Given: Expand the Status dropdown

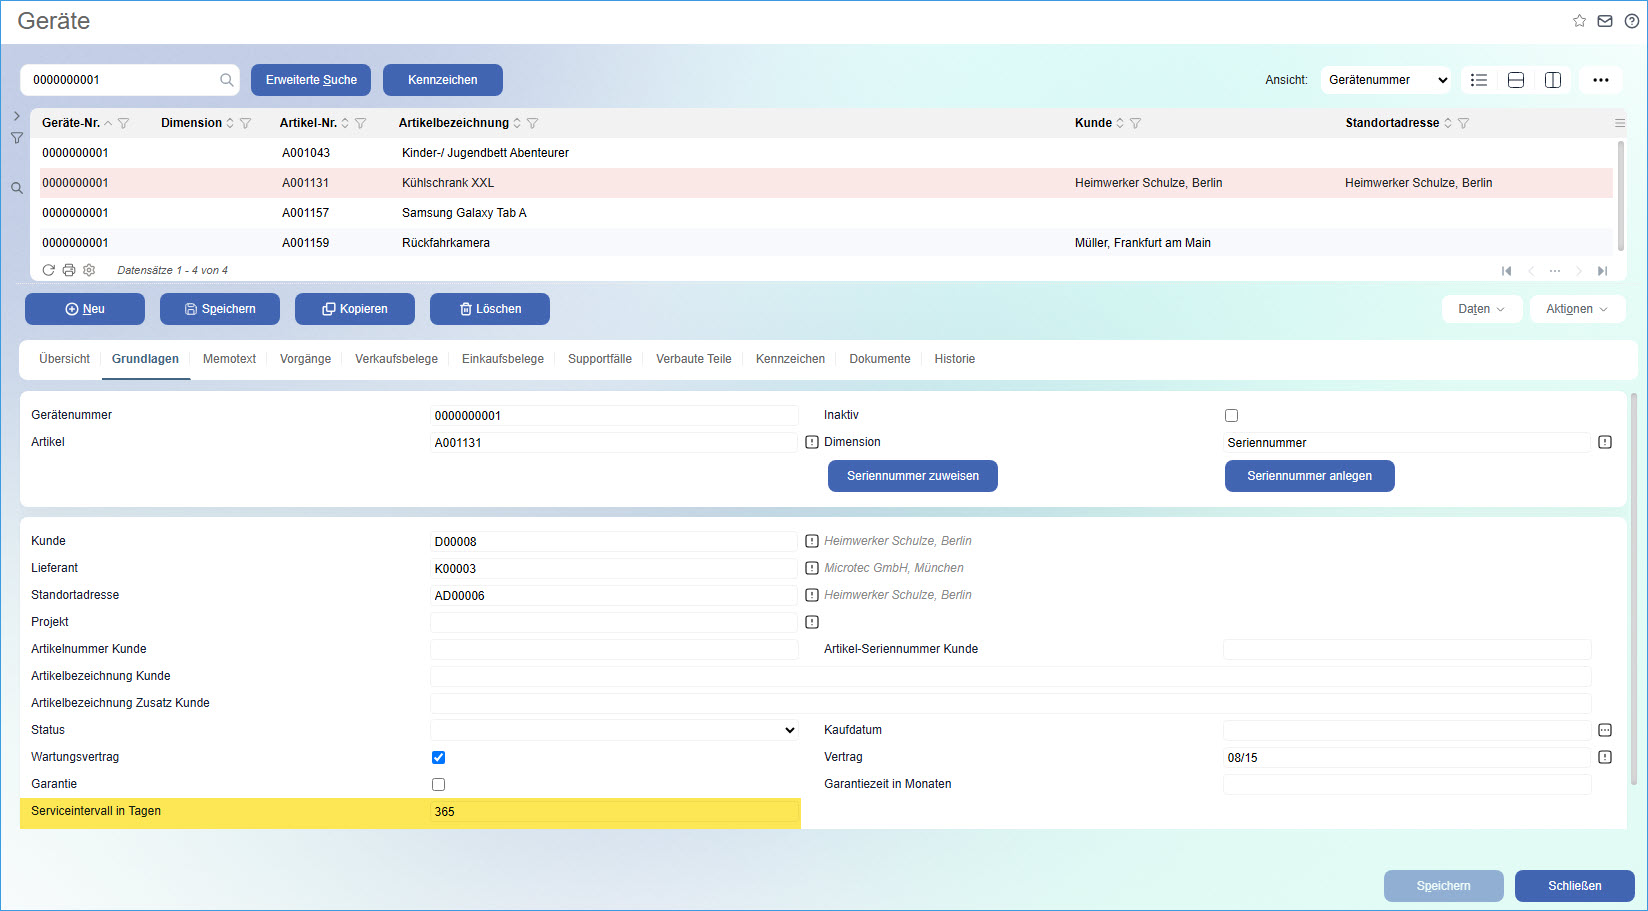Looking at the screenshot, I should tap(614, 730).
